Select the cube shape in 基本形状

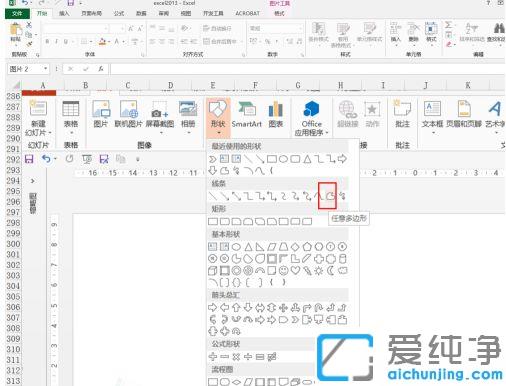[x=213, y=270]
